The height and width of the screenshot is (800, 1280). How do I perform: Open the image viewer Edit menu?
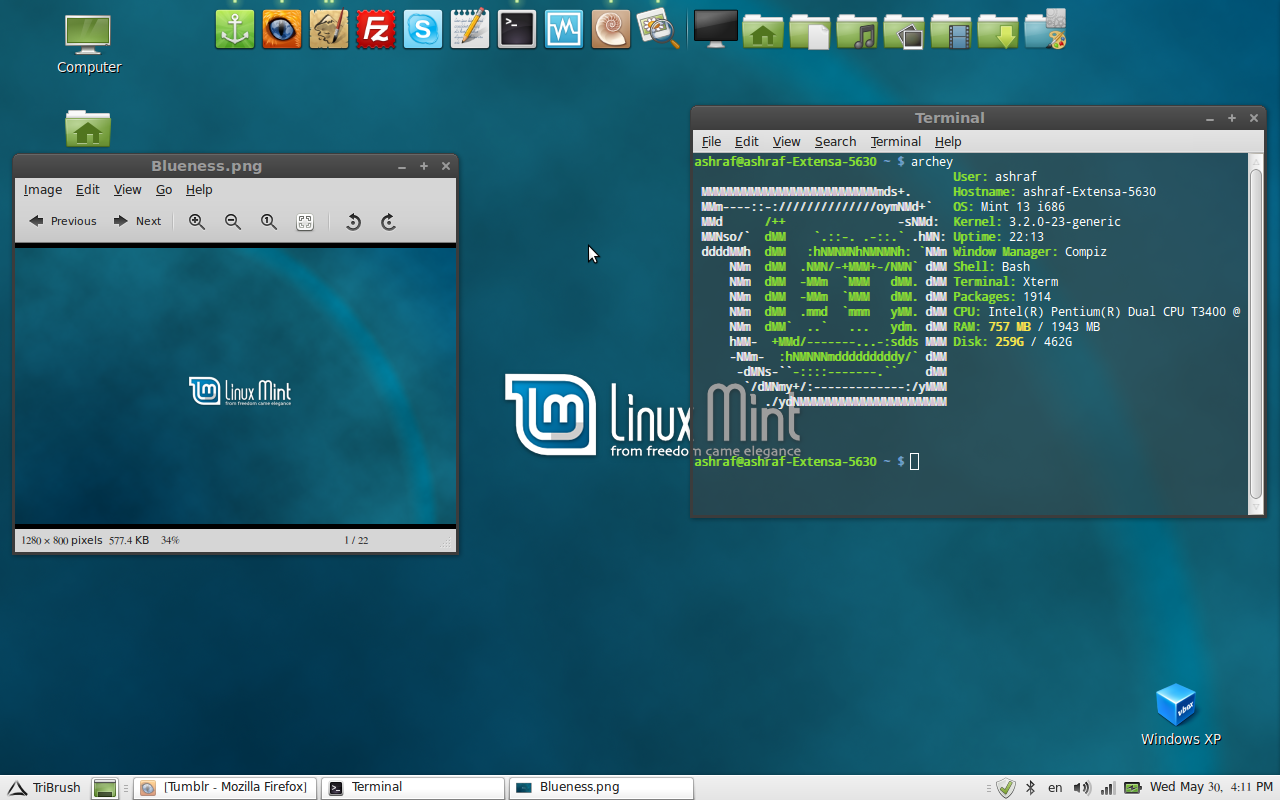pyautogui.click(x=88, y=190)
